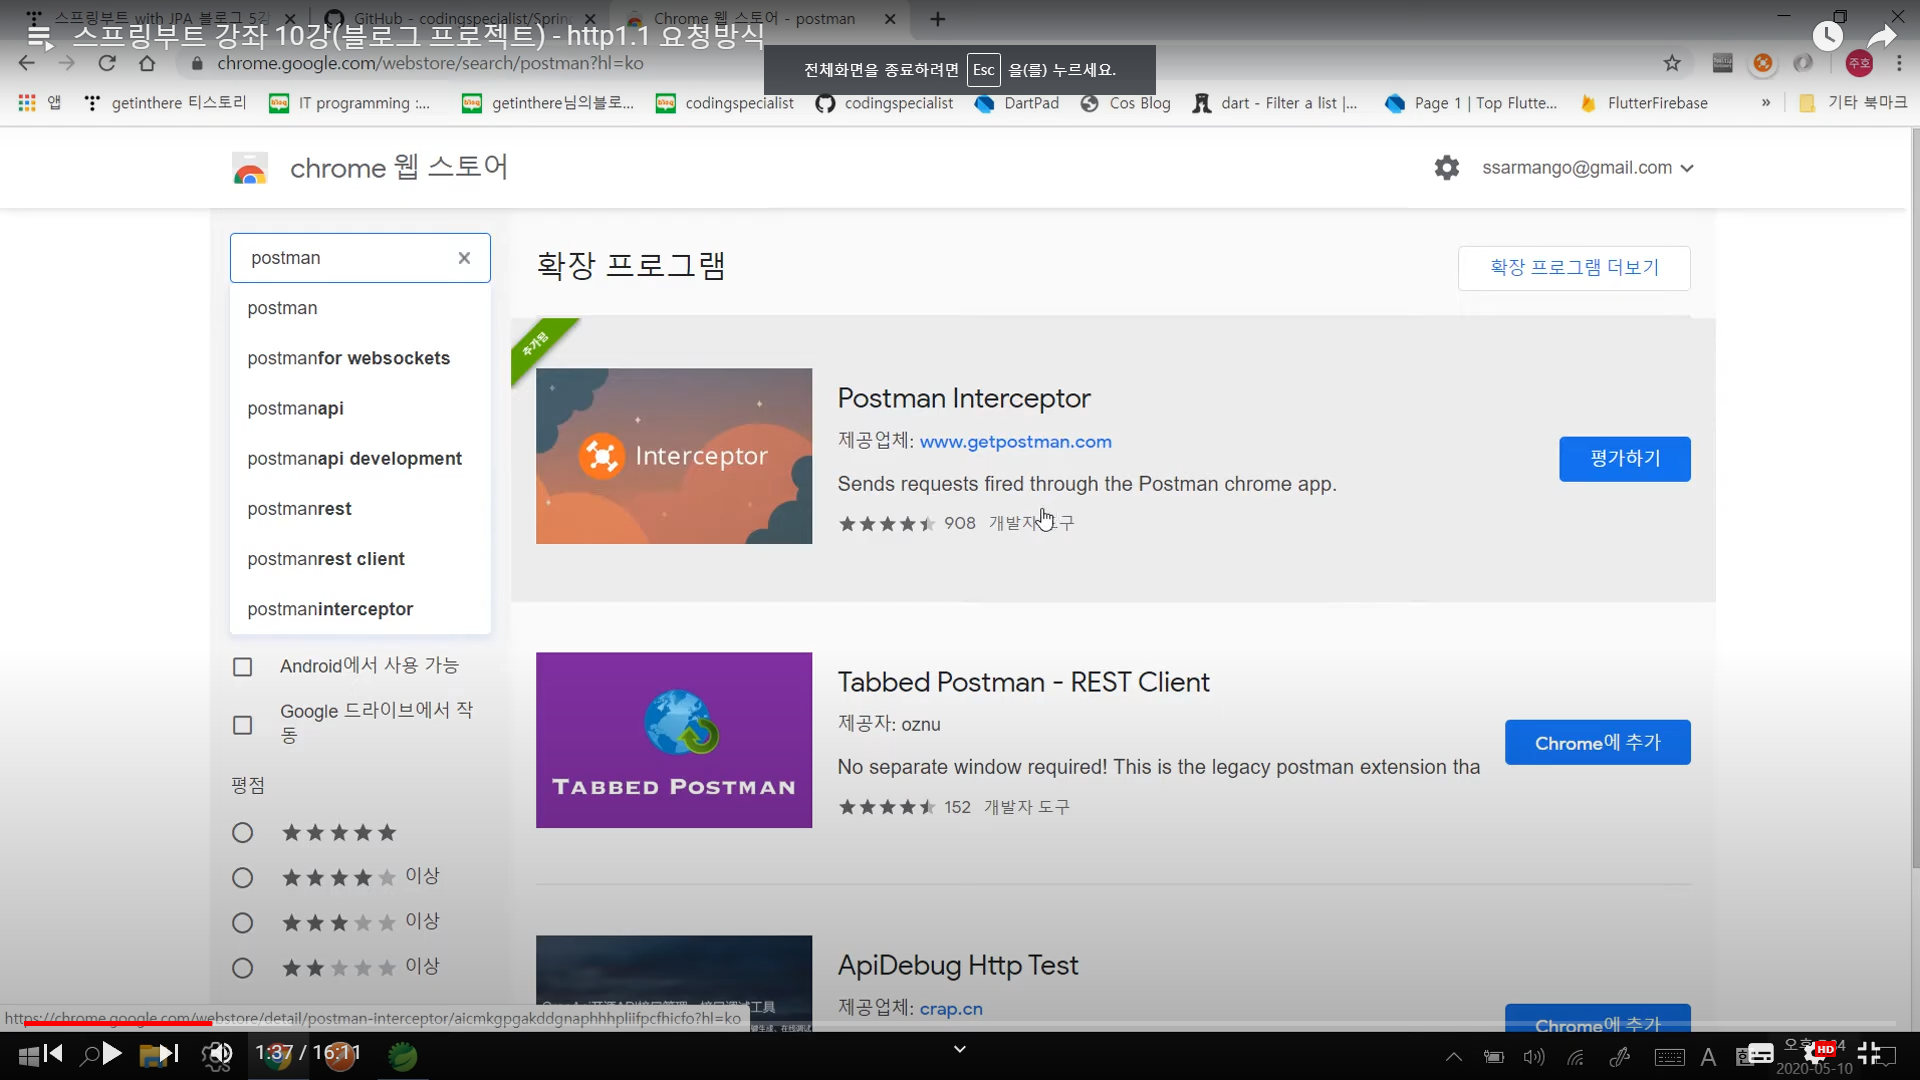Open the Tabbed Postman thumbnail image
This screenshot has width=1920, height=1080.
[x=674, y=740]
